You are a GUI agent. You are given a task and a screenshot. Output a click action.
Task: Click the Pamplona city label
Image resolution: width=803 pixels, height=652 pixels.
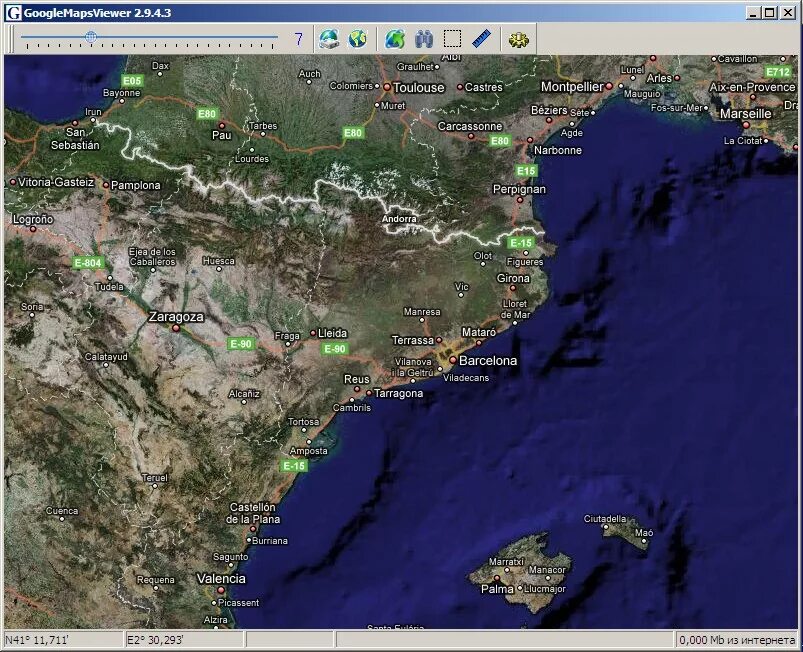coord(135,185)
